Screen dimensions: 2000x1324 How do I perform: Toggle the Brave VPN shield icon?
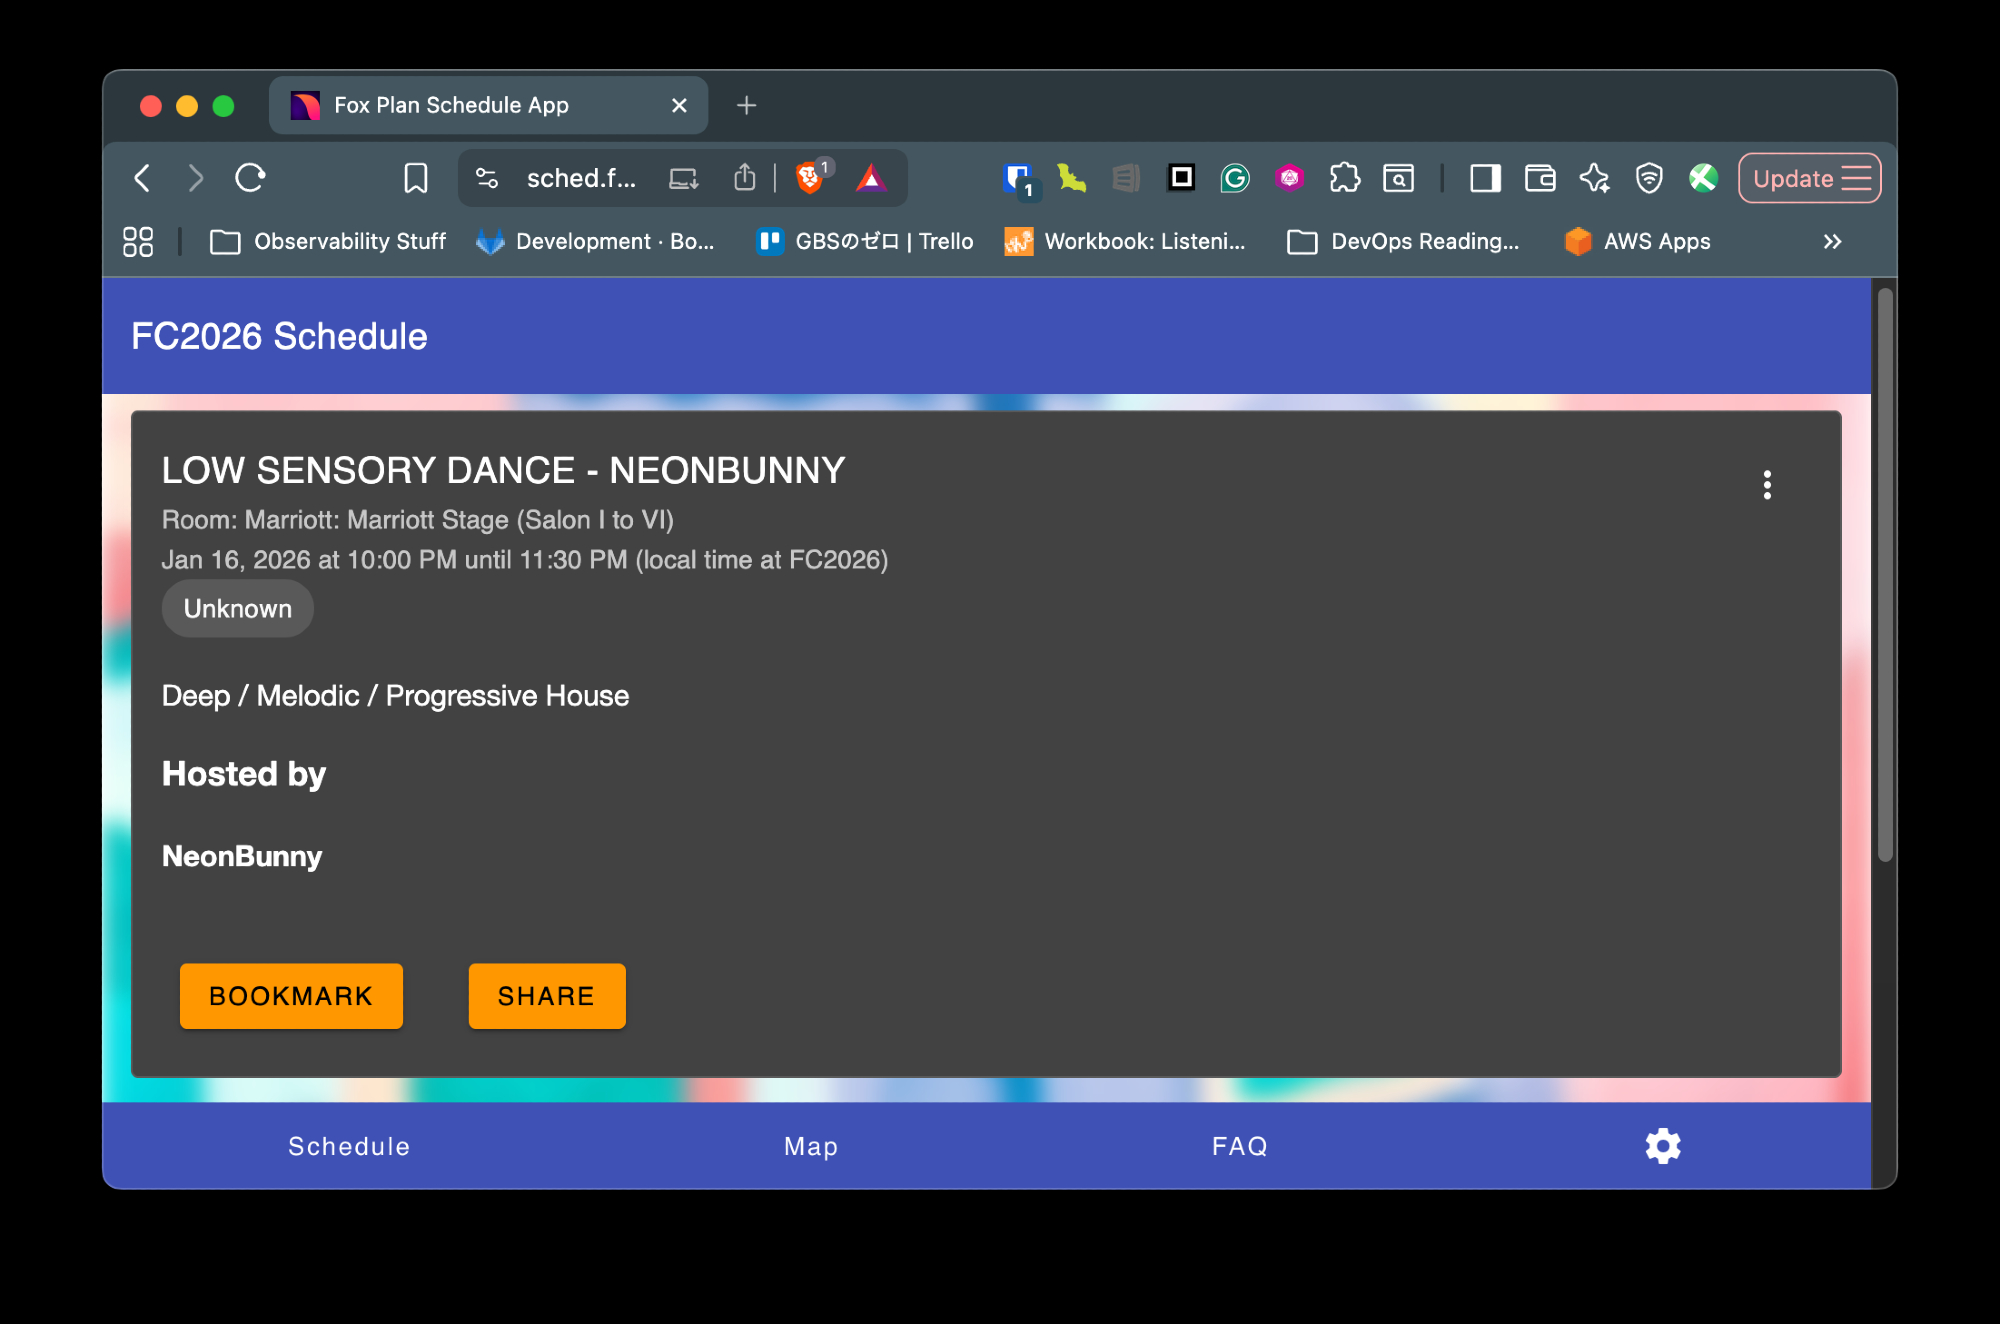(1648, 178)
